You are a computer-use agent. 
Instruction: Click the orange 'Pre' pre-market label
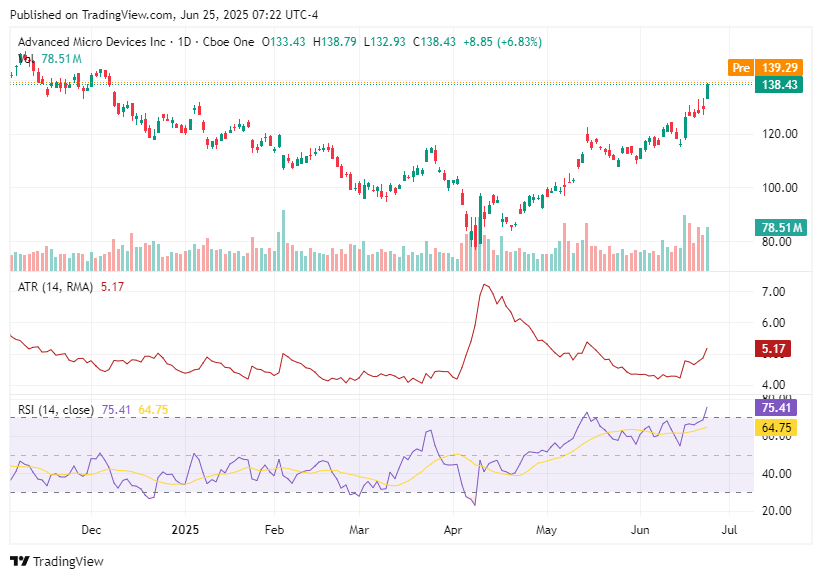point(741,68)
